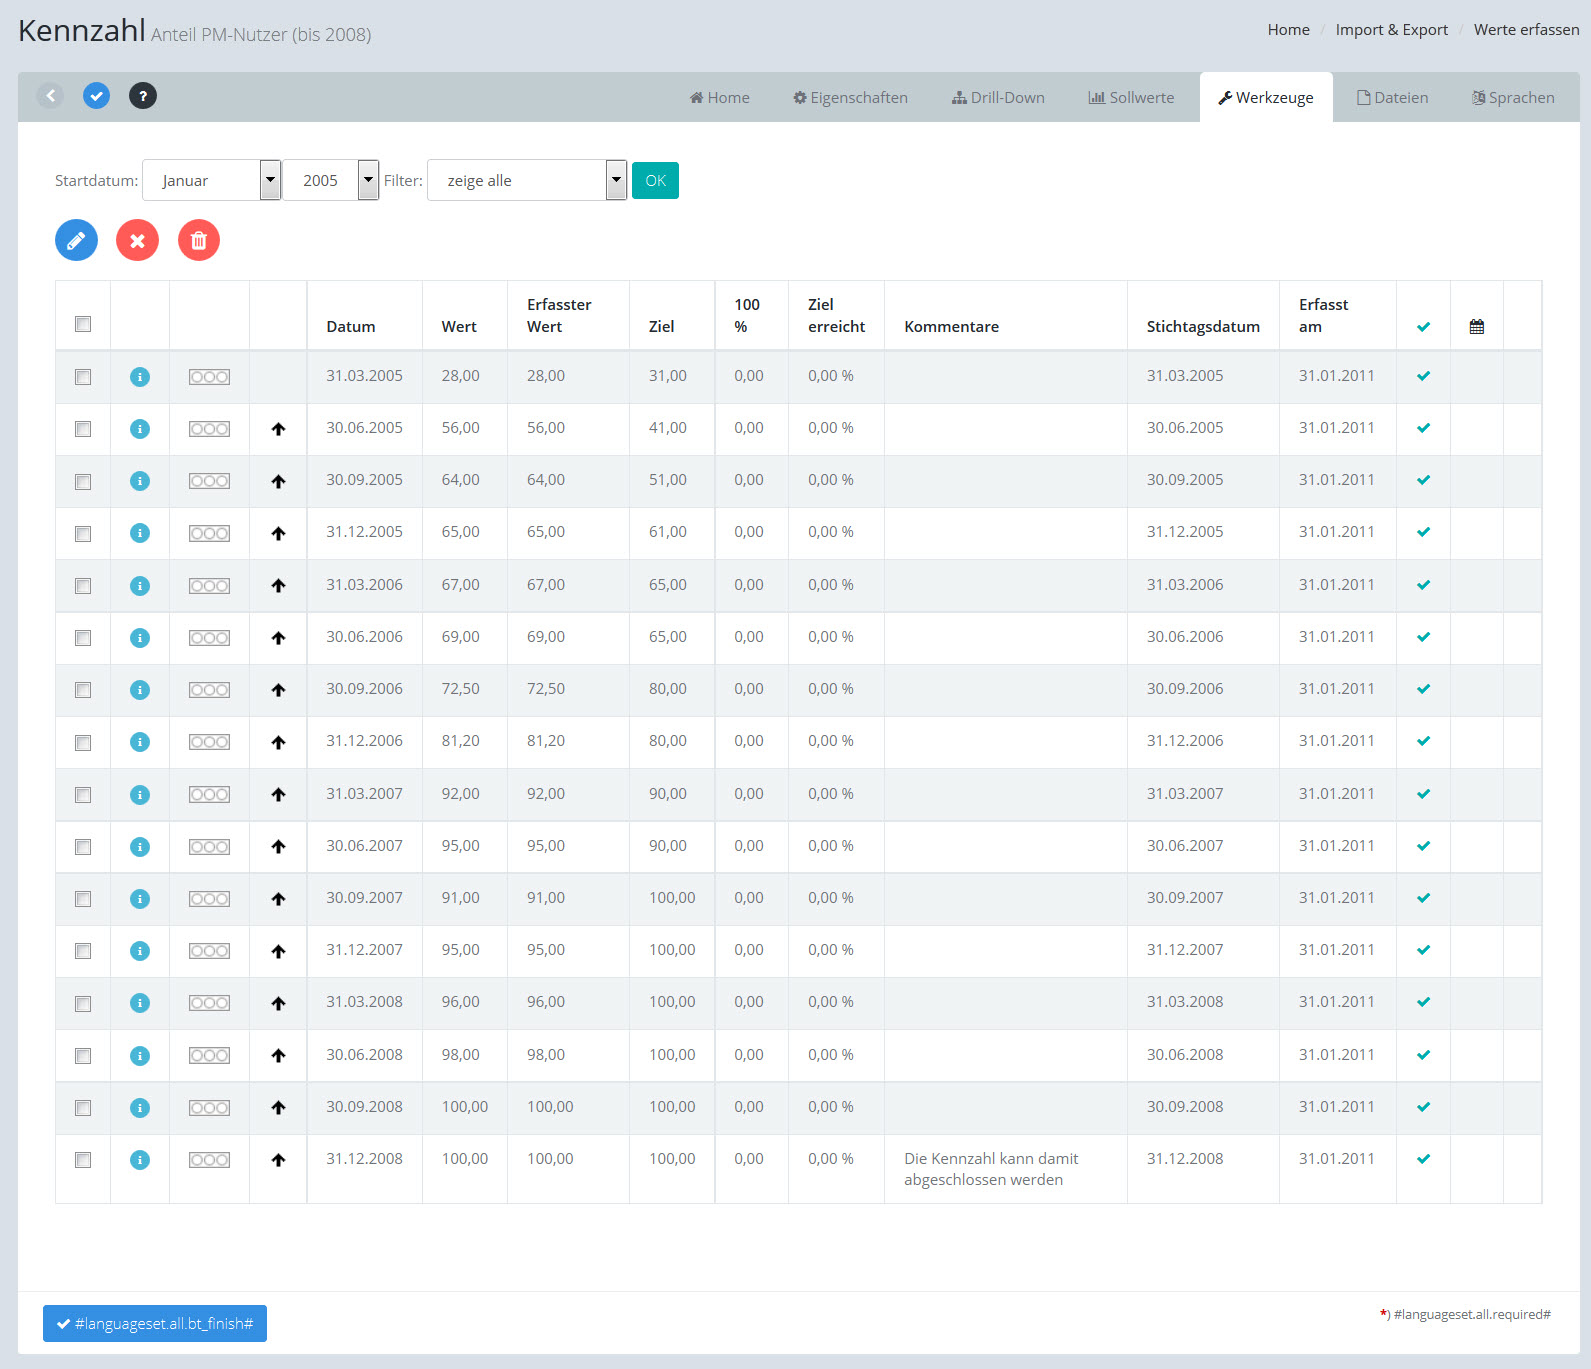Click the calendar icon column header
The height and width of the screenshot is (1369, 1591).
click(1476, 327)
